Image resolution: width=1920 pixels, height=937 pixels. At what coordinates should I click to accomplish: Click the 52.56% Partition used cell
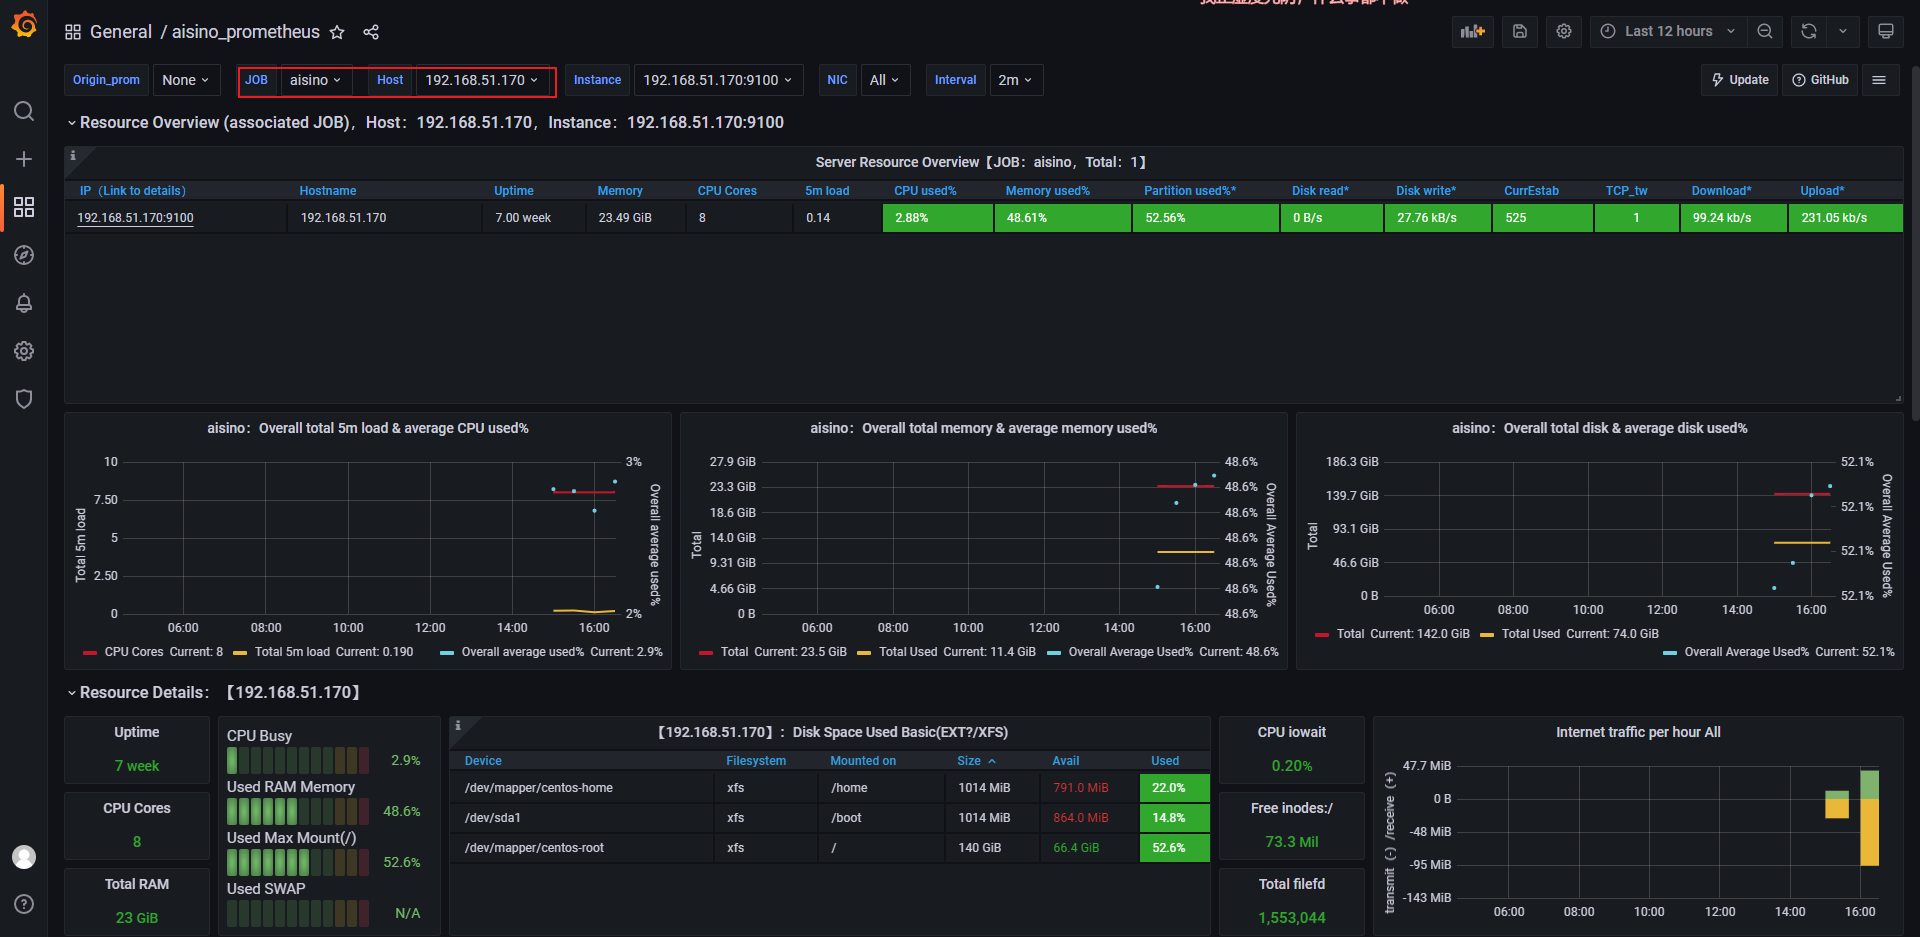(x=1206, y=218)
